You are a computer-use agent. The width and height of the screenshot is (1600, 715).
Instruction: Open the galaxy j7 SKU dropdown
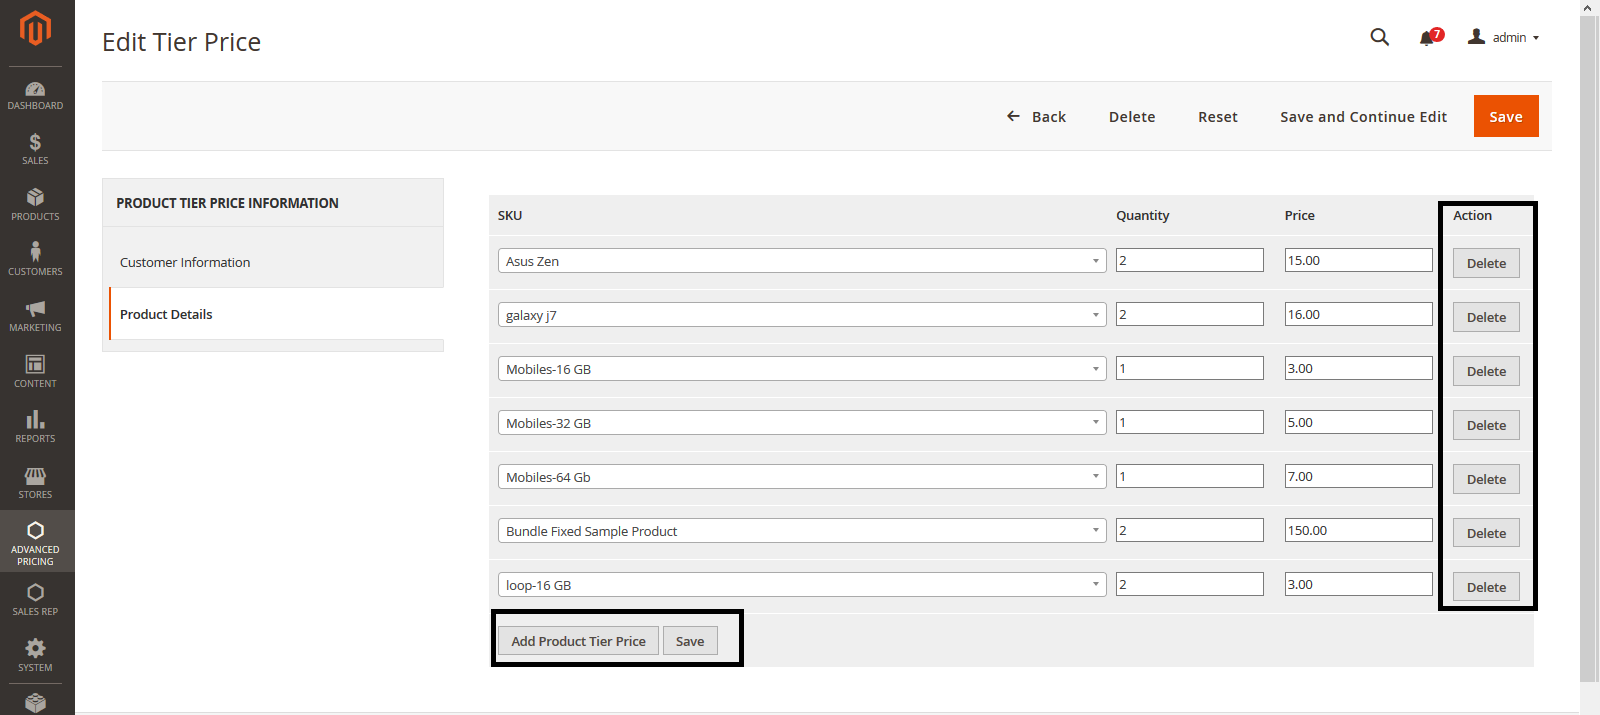(x=802, y=315)
